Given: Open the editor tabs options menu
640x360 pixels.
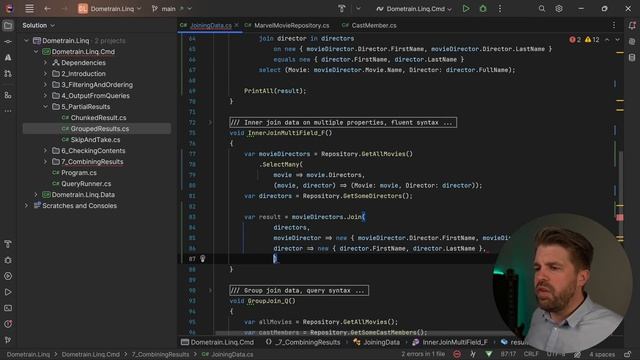Looking at the screenshot, I should point(614,25).
